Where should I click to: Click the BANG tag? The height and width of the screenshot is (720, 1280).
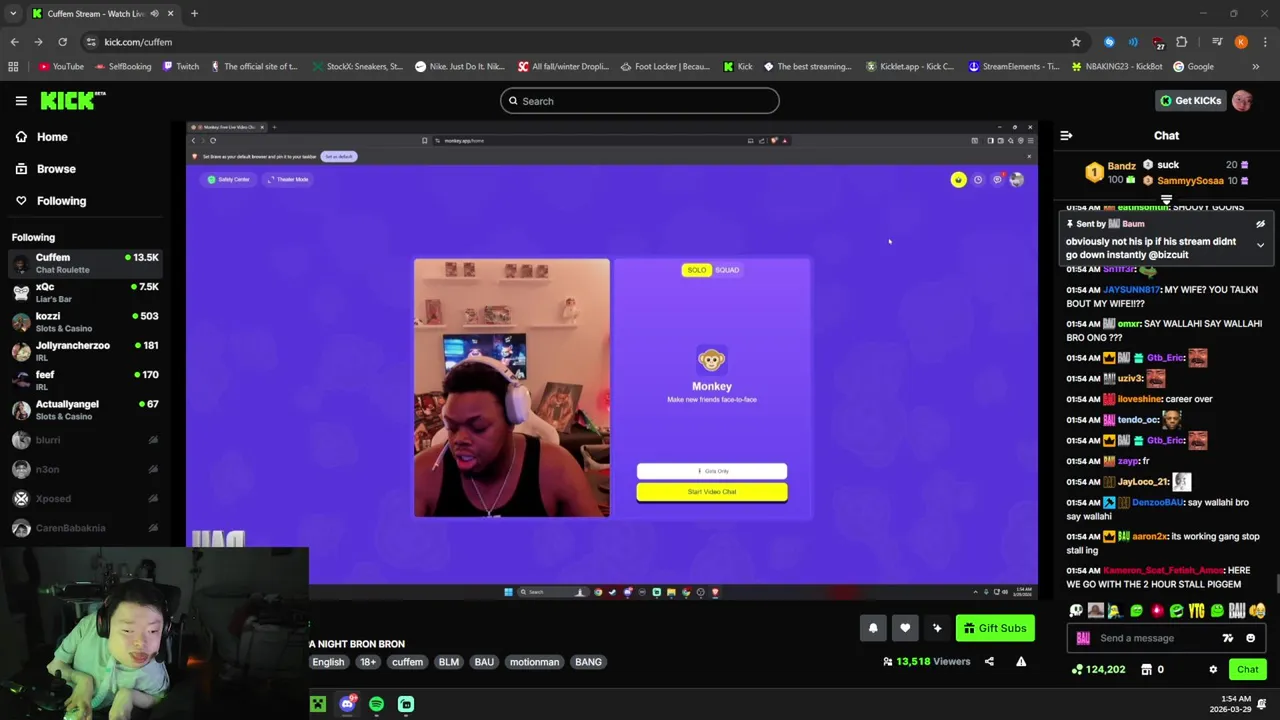(x=588, y=662)
